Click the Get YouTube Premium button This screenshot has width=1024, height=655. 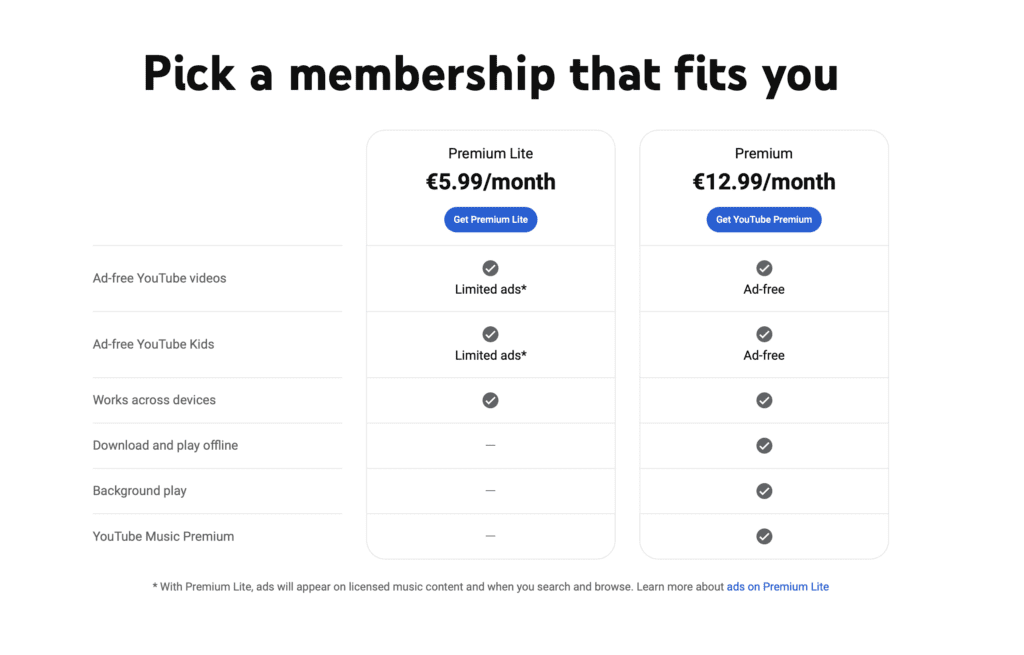point(763,219)
